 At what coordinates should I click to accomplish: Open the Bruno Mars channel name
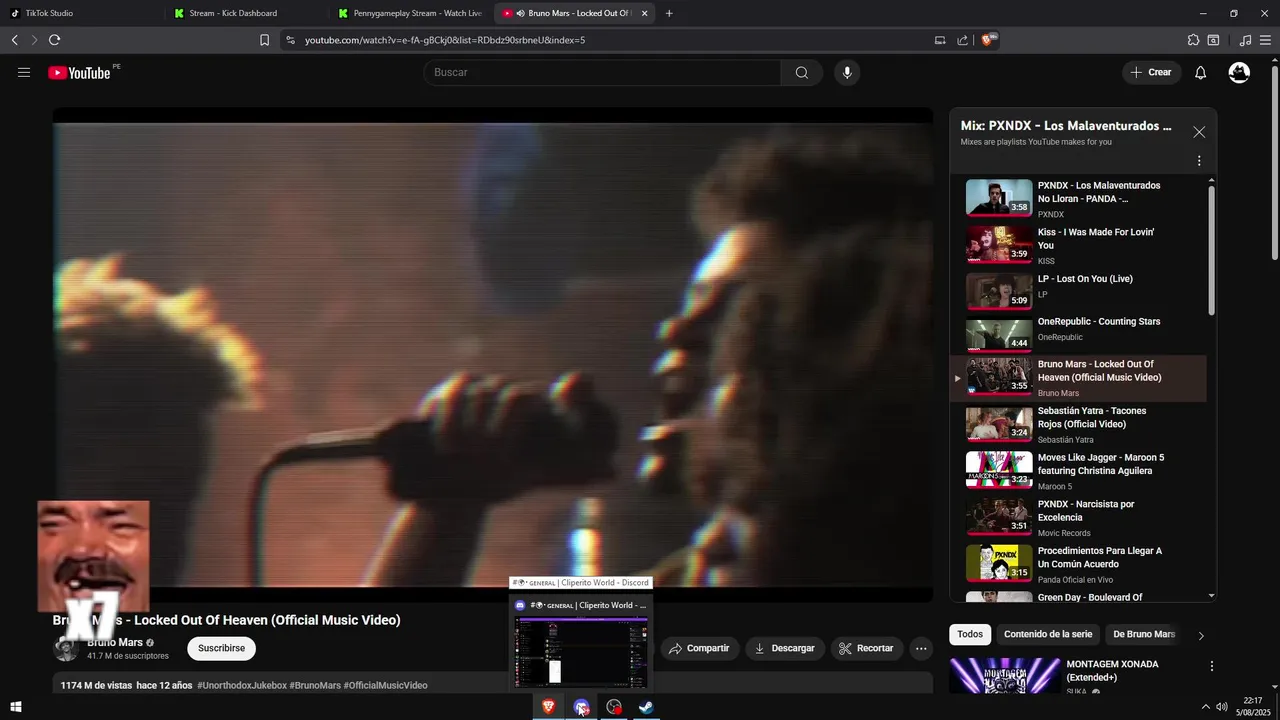[x=115, y=642]
